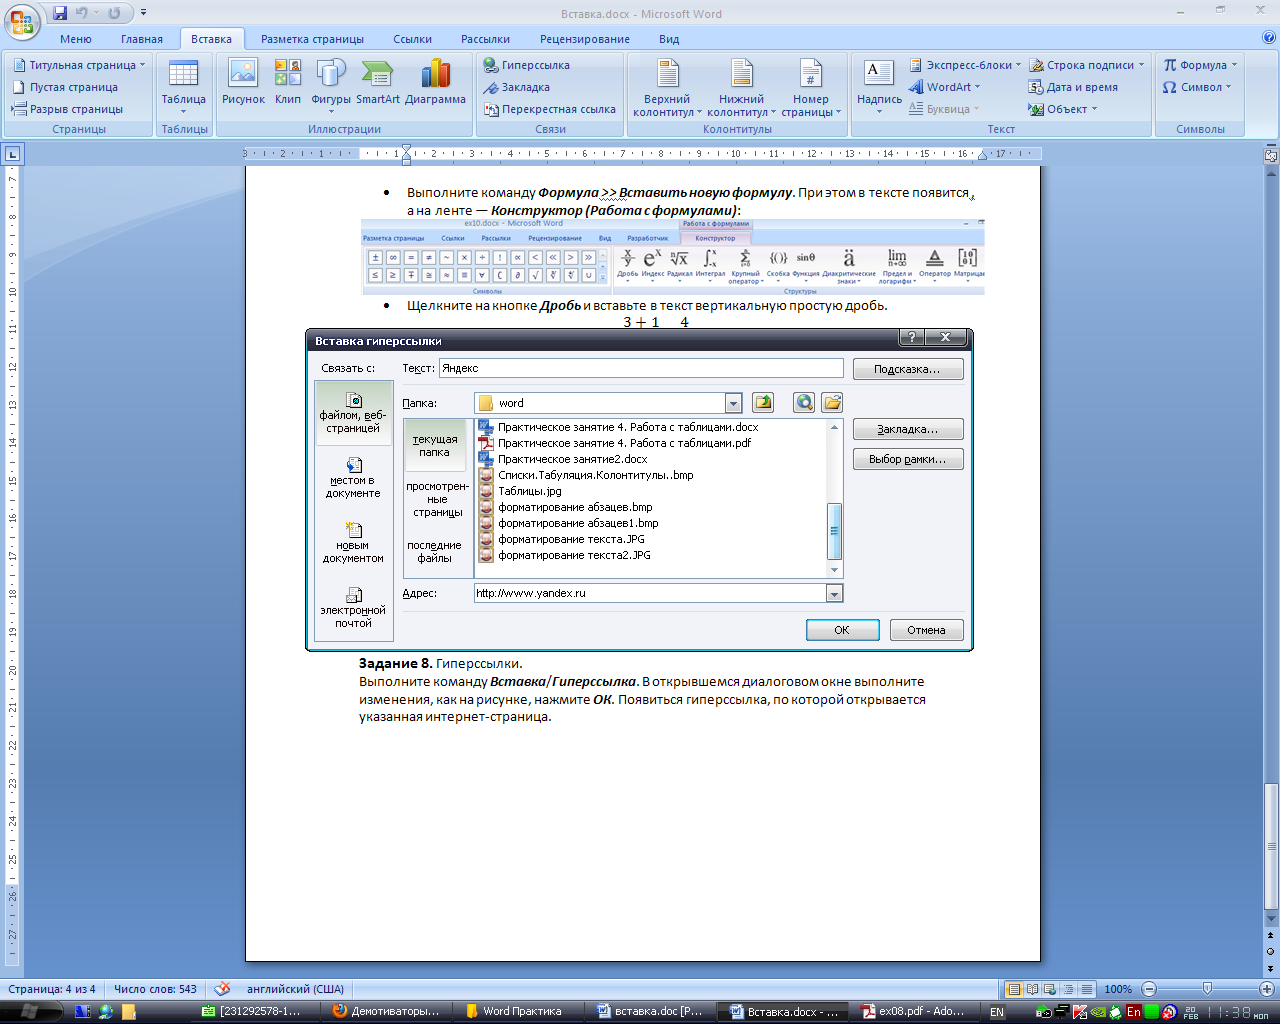Save document via Quick Access floppy icon
Screen dimensions: 1280x1024
click(60, 13)
